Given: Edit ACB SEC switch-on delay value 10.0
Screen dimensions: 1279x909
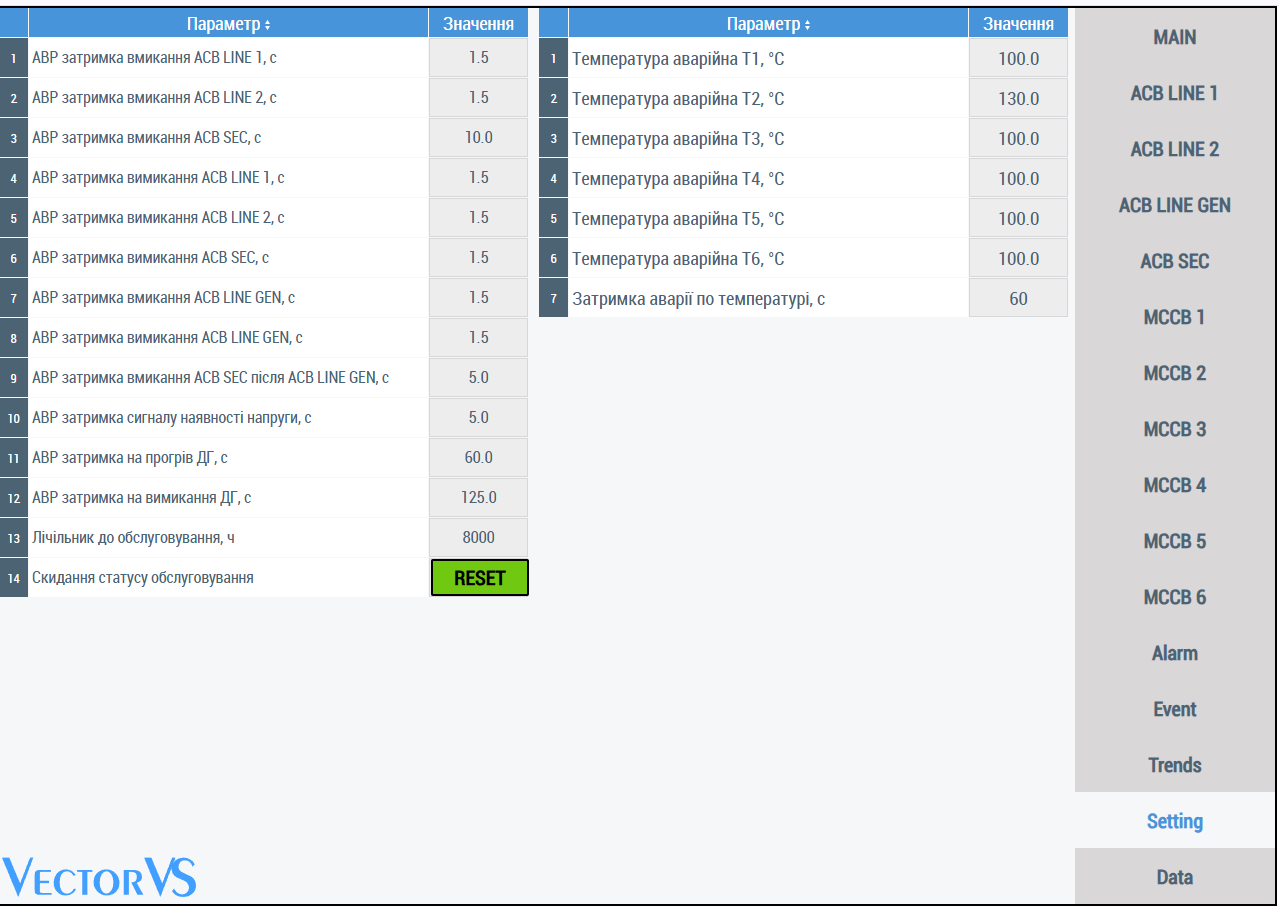Looking at the screenshot, I should click(479, 138).
